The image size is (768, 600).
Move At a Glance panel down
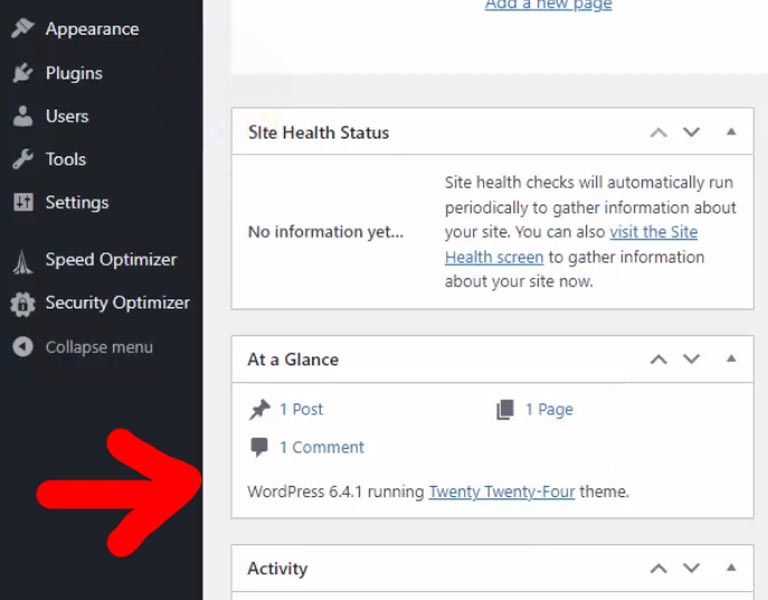pos(692,359)
